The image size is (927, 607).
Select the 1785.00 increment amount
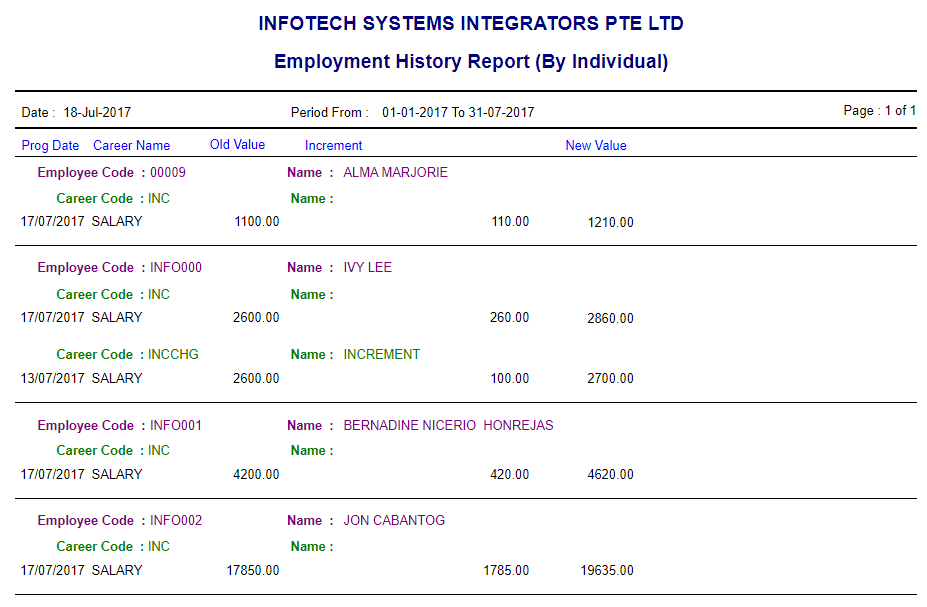[x=506, y=571]
